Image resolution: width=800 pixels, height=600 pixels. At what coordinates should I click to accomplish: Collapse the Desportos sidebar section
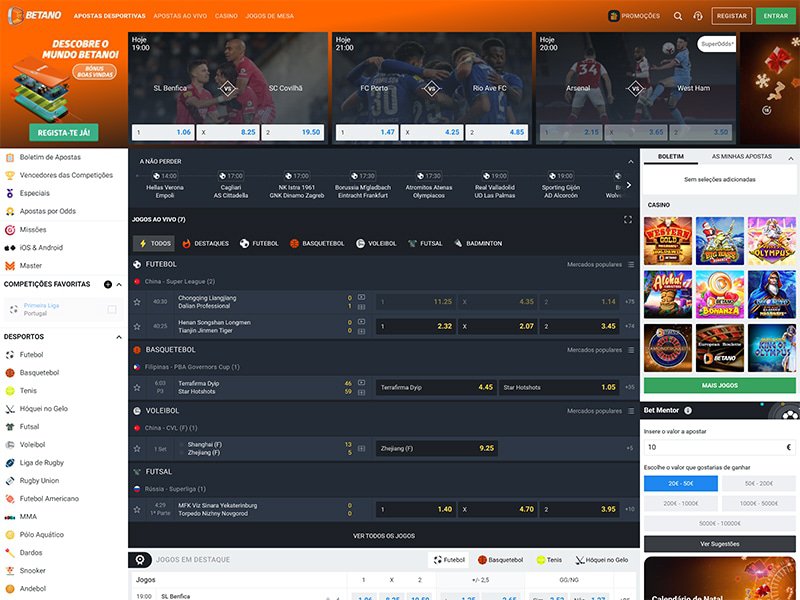pyautogui.click(x=119, y=337)
